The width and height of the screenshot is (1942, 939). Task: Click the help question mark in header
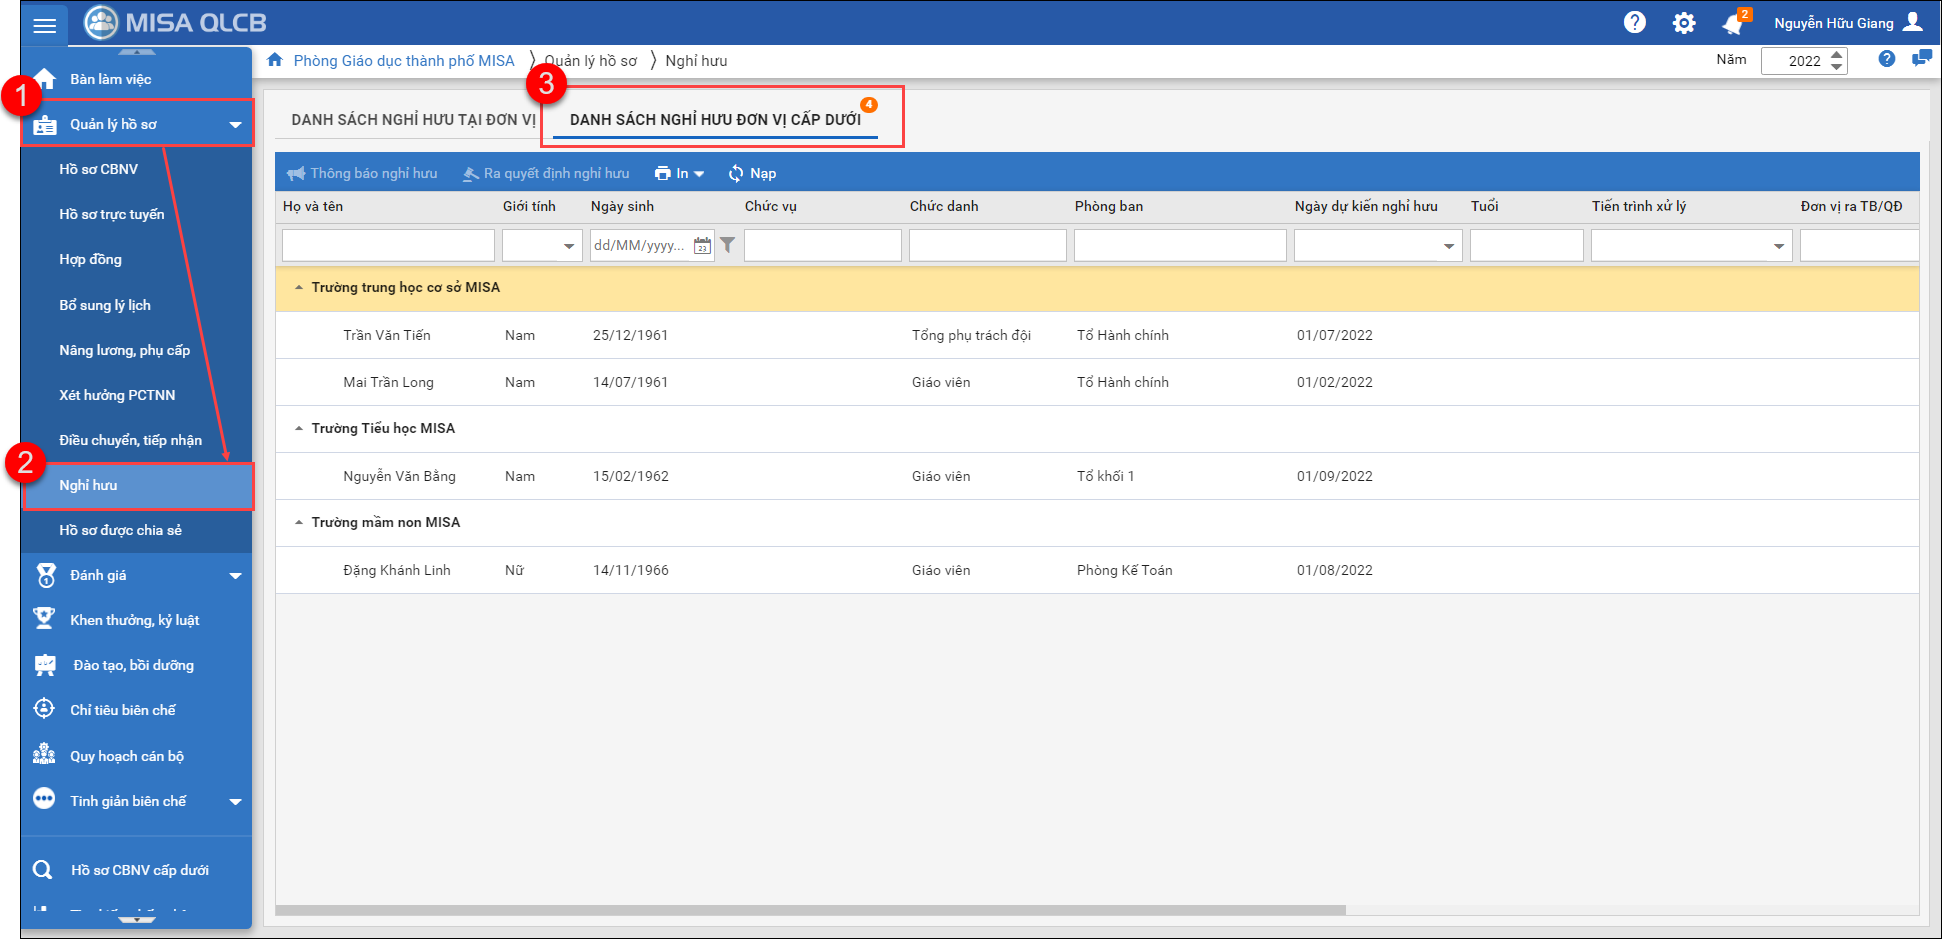(x=1634, y=23)
